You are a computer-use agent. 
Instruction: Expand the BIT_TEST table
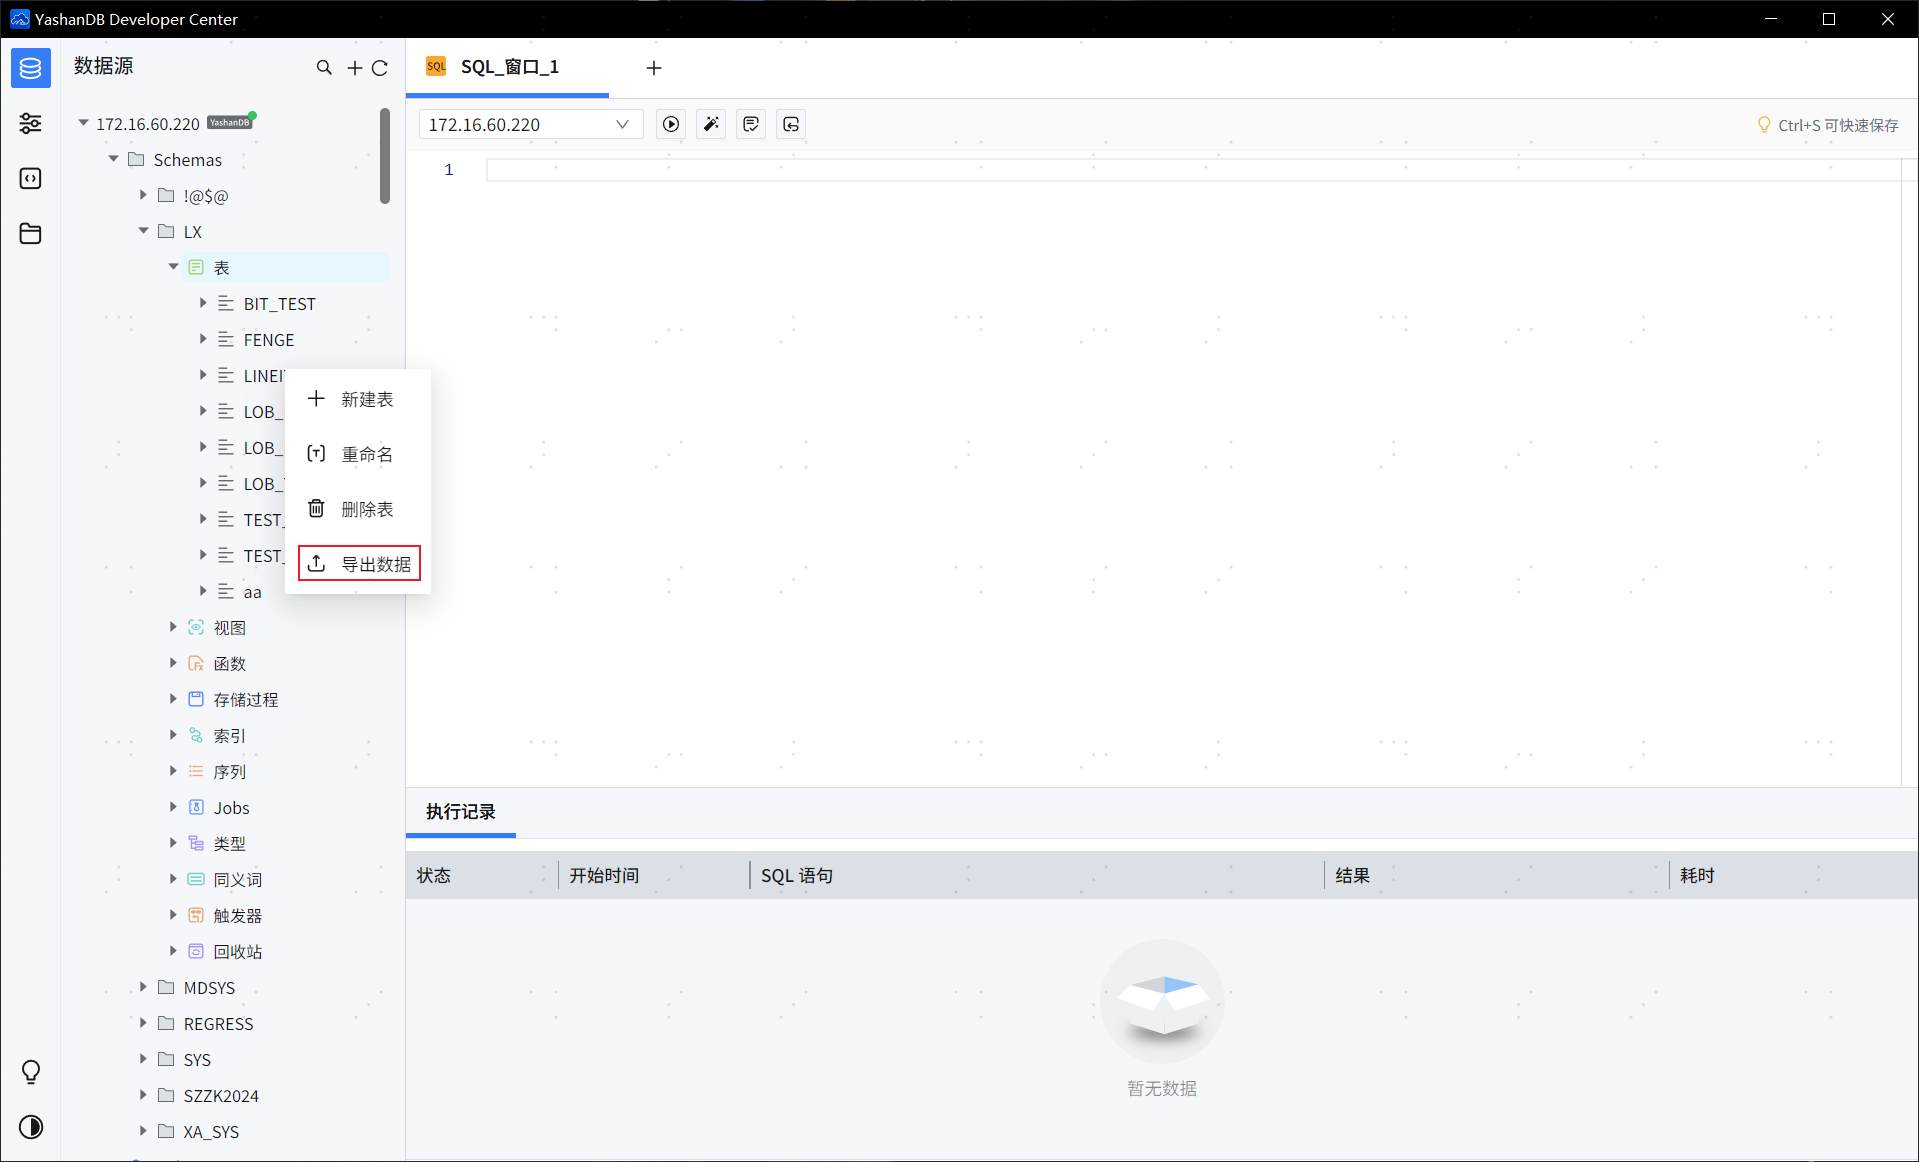203,303
